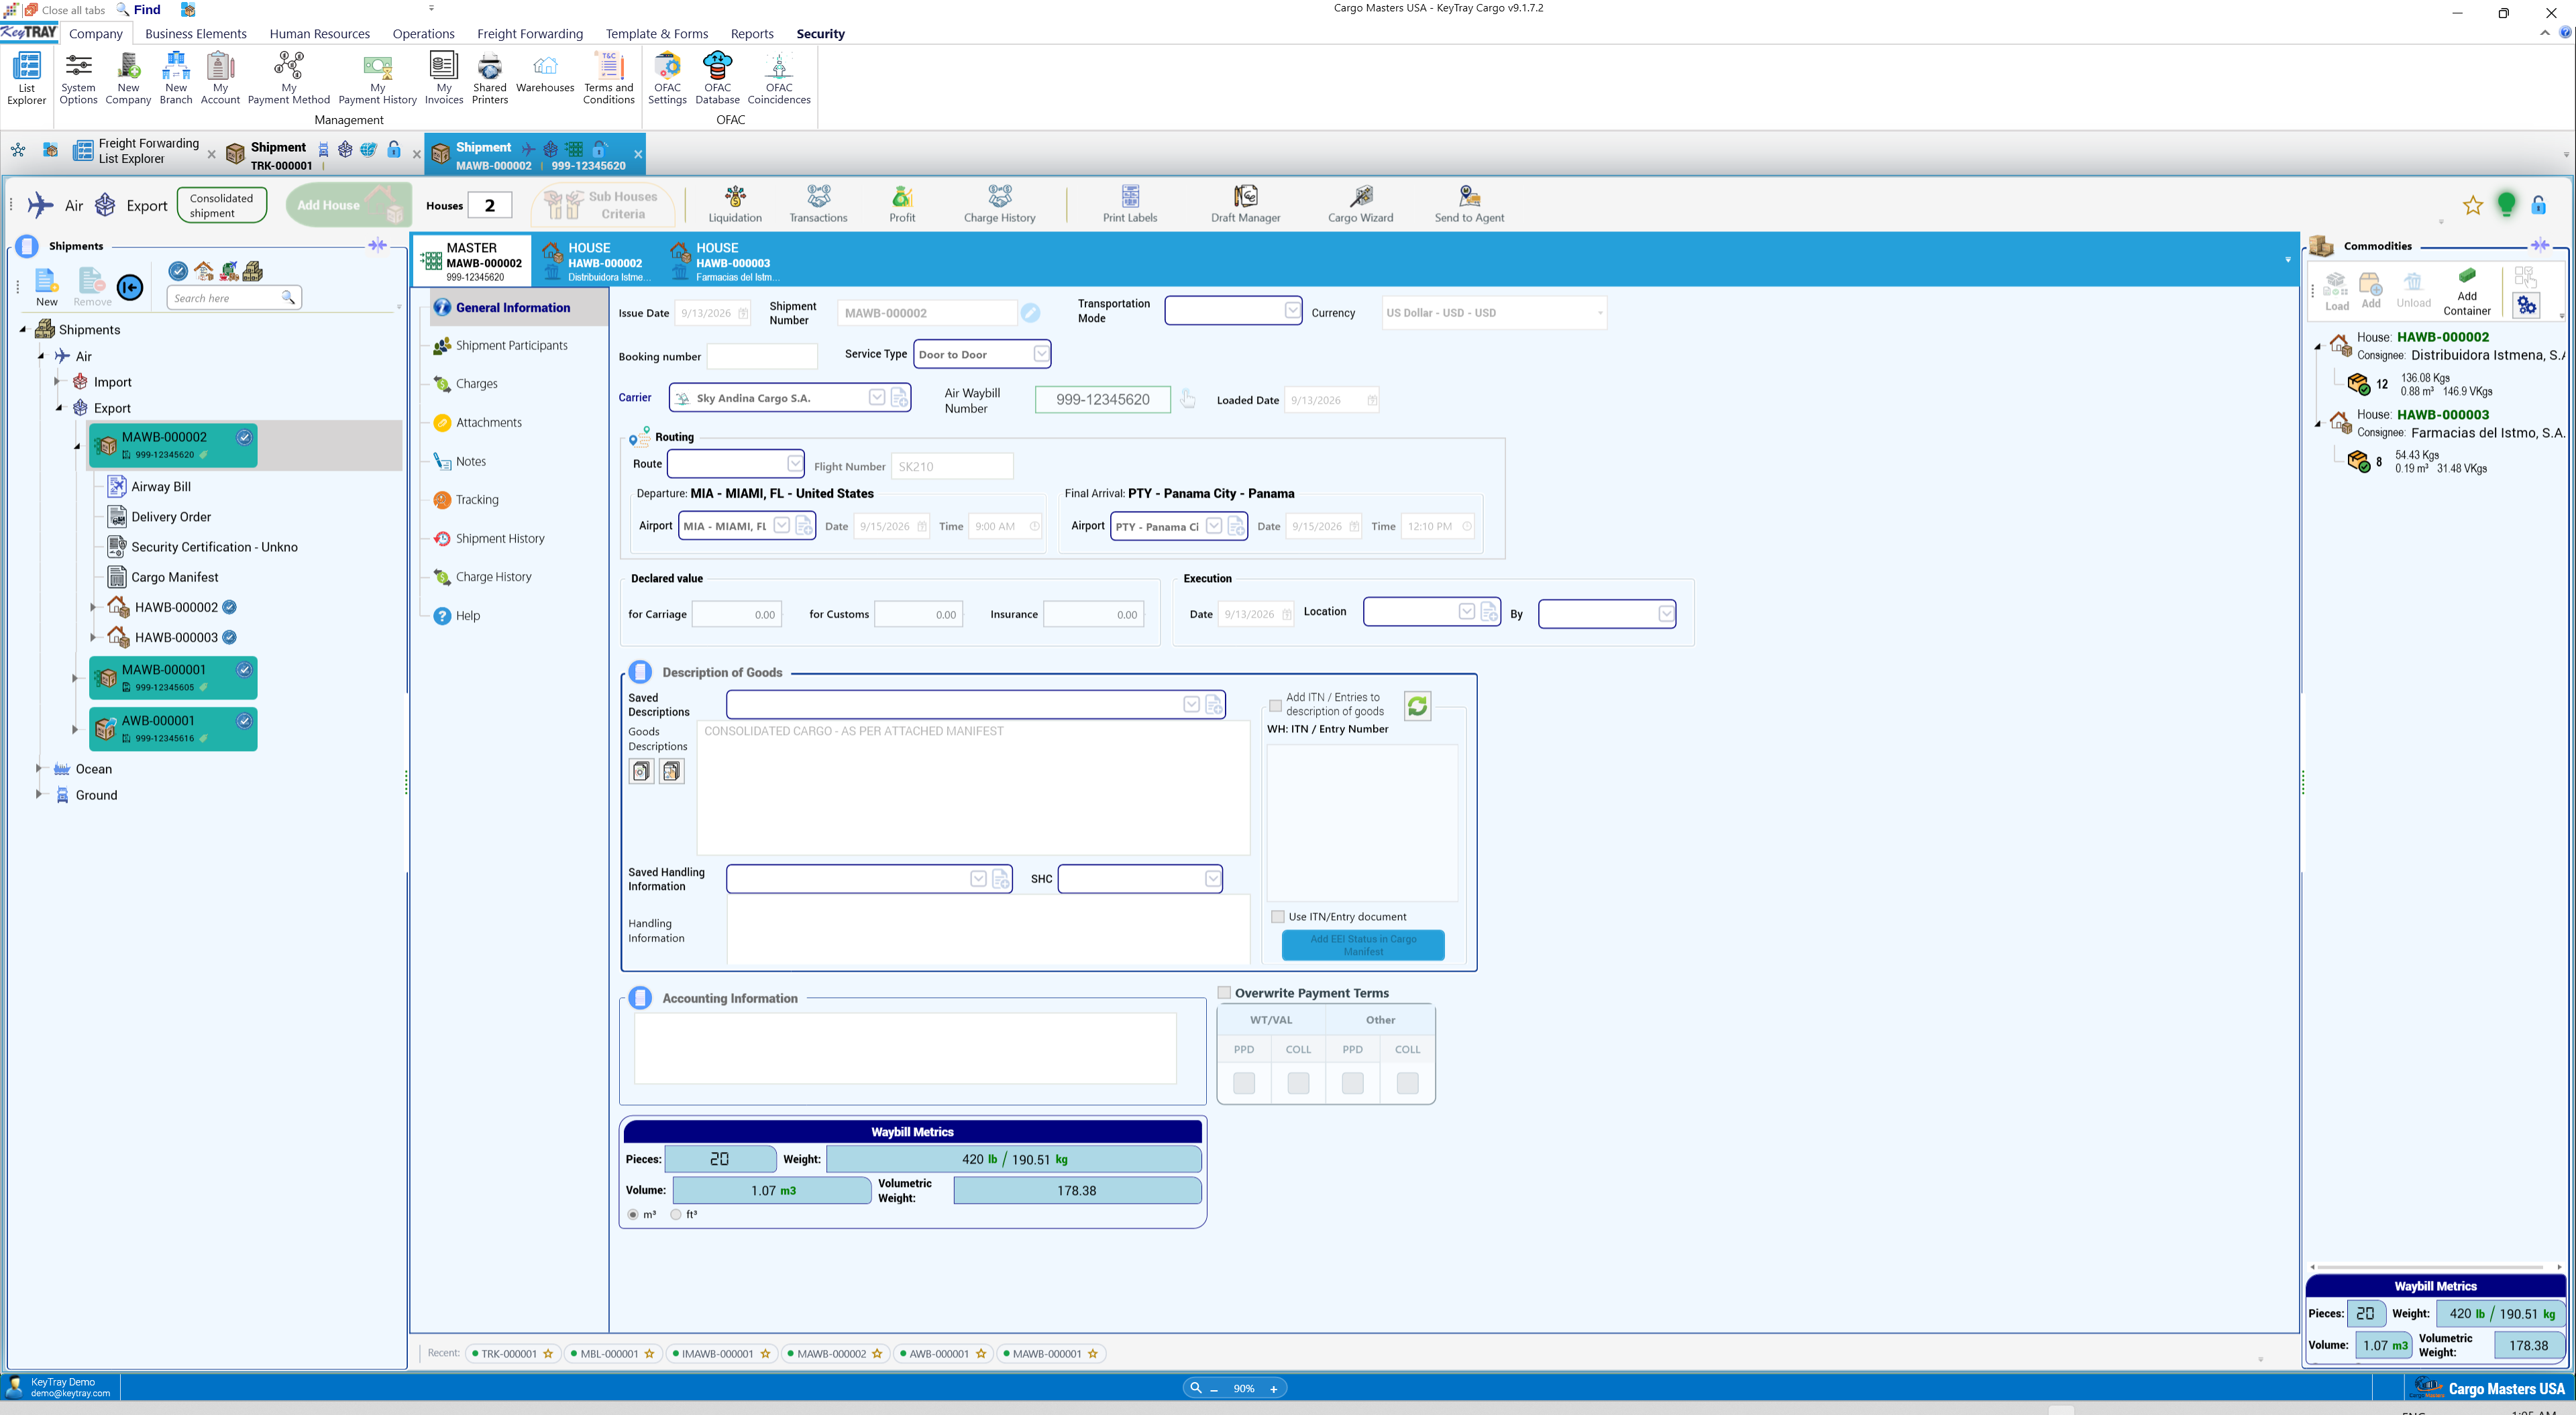Open the Draft Manager tool
The height and width of the screenshot is (1415, 2576).
click(1245, 204)
